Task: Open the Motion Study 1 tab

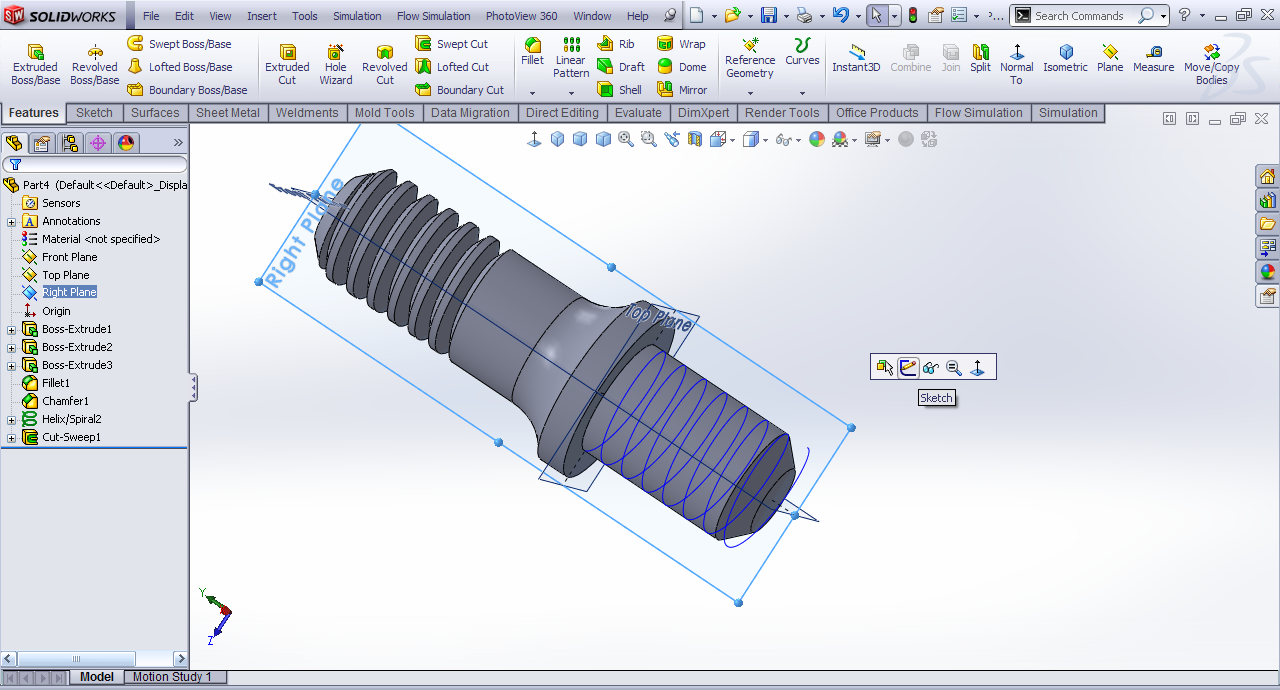Action: (x=172, y=677)
